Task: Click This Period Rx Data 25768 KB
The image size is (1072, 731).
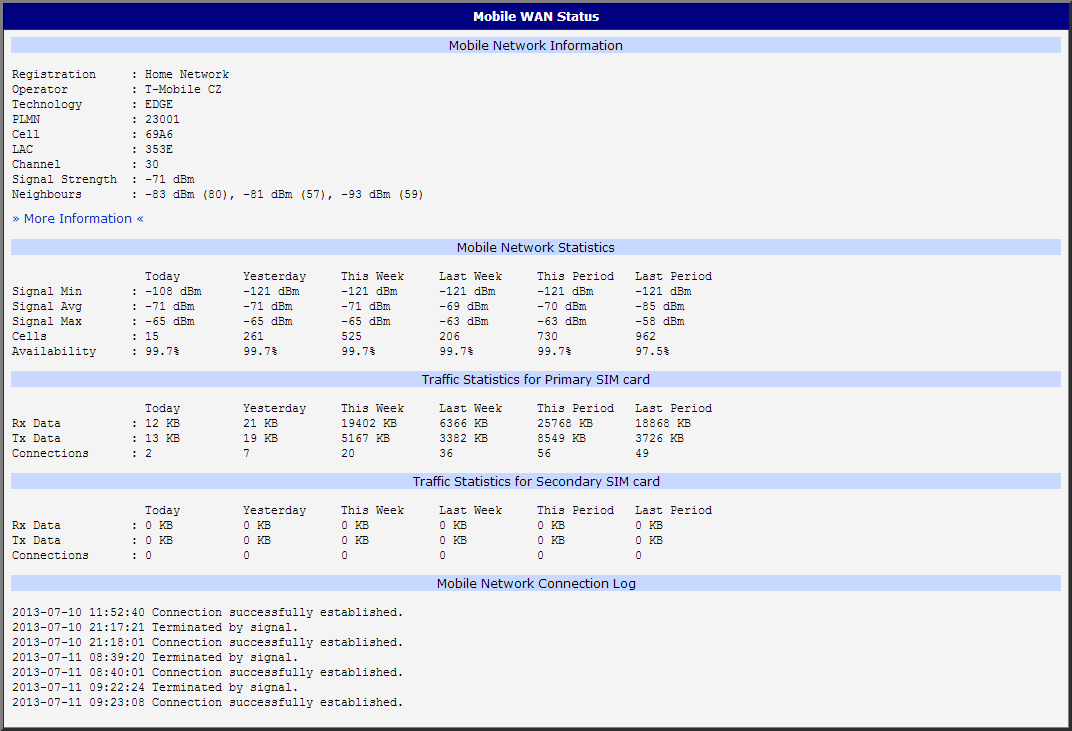Action: pyautogui.click(x=565, y=424)
